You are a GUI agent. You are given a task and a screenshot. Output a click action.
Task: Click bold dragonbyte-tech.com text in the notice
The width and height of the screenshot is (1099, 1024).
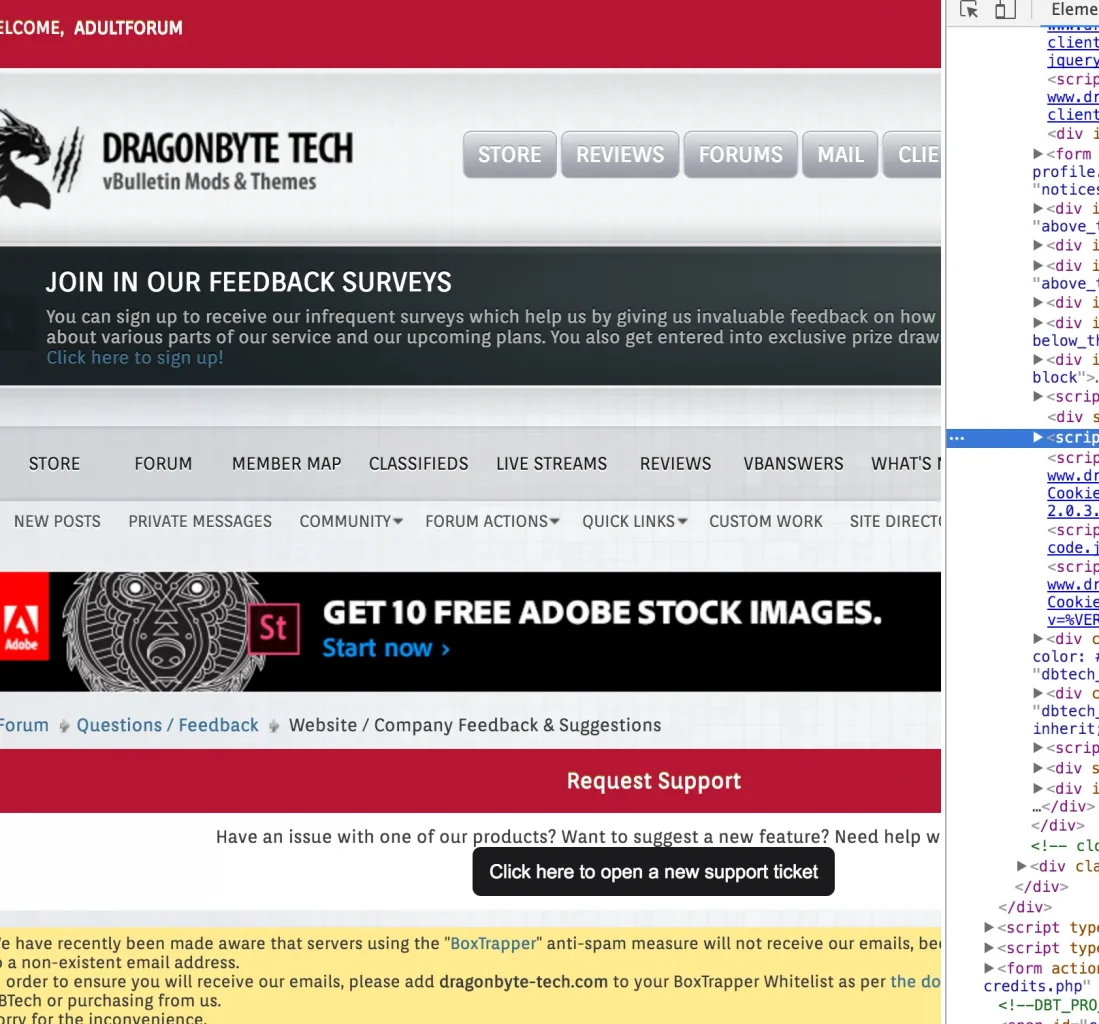[x=524, y=981]
